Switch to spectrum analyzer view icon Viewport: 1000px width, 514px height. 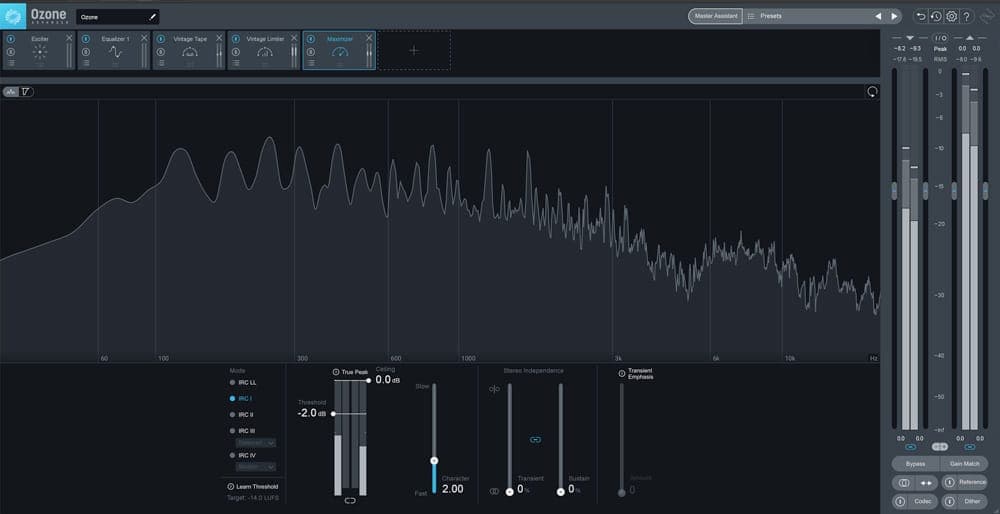coord(11,92)
